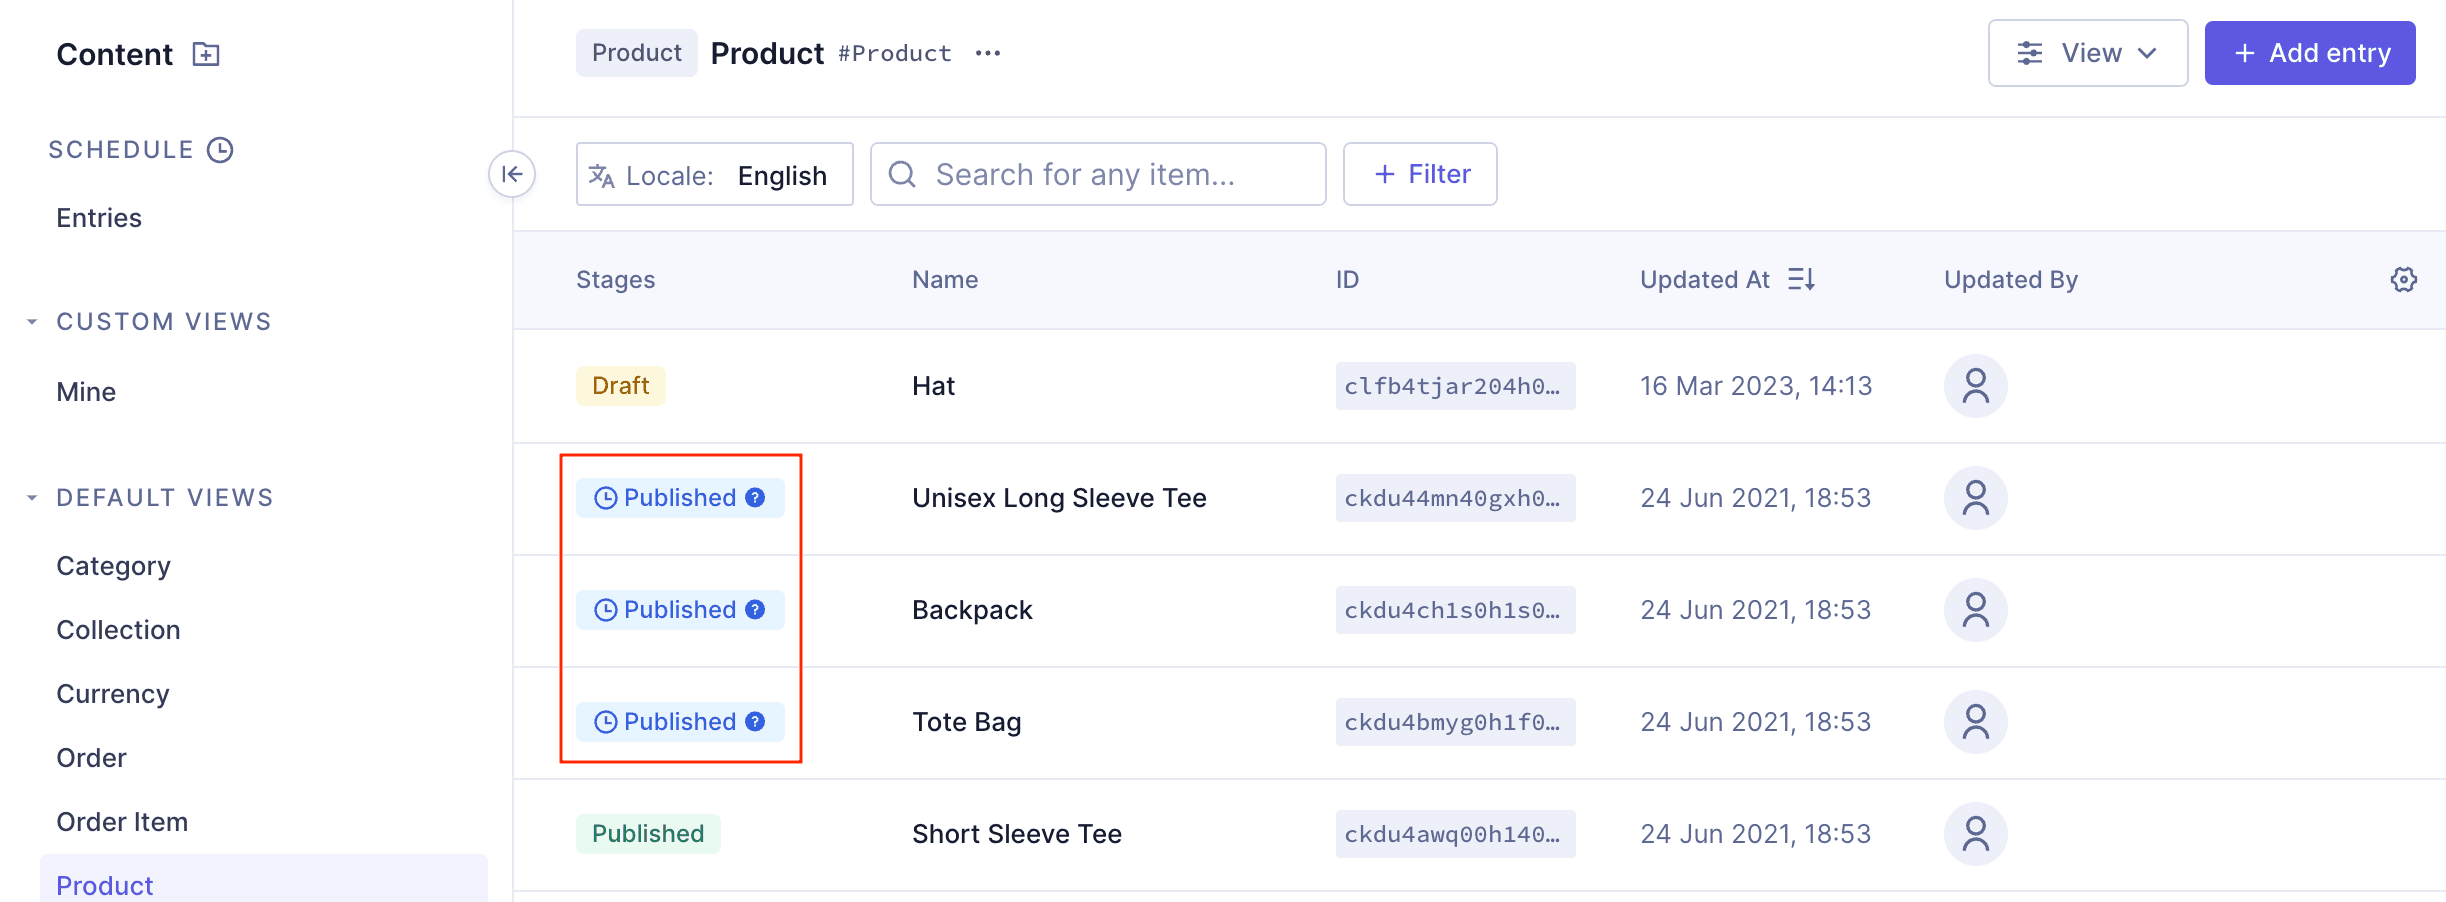This screenshot has width=2446, height=902.
Task: Click the column settings gear icon
Action: (2404, 280)
